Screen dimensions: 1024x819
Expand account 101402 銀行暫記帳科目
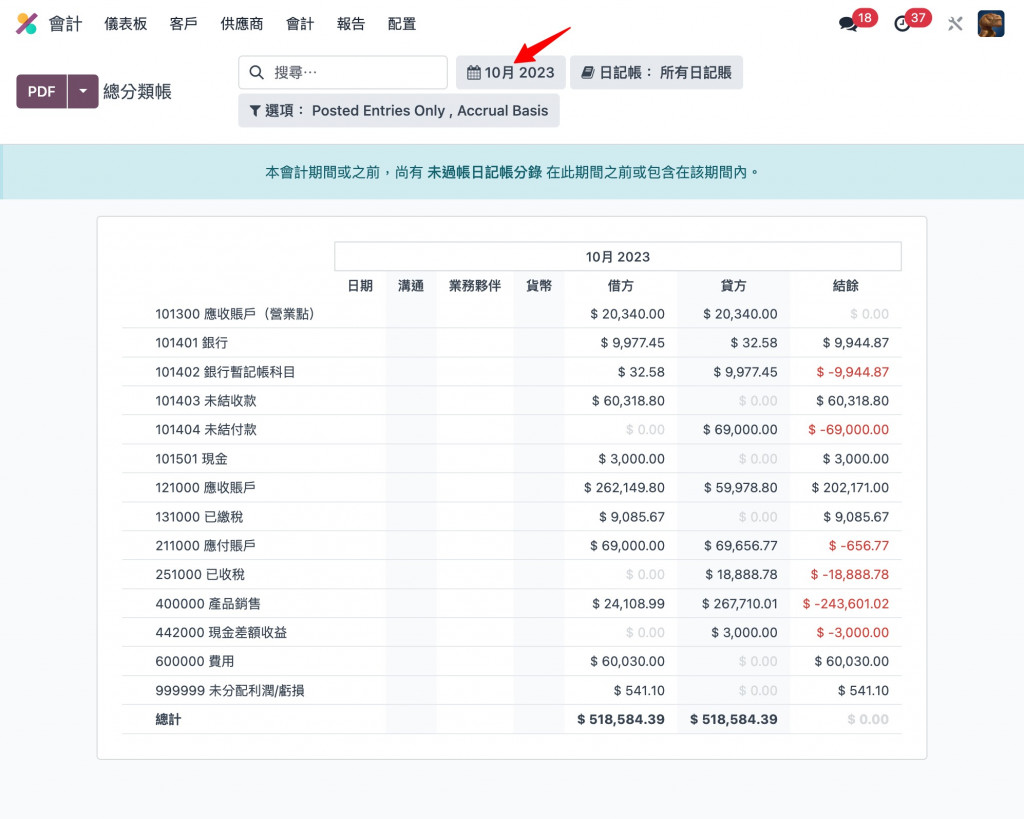225,372
